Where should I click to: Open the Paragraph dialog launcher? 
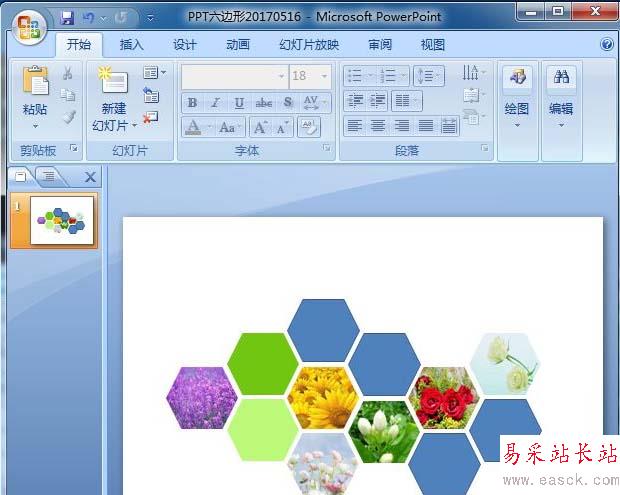(484, 147)
